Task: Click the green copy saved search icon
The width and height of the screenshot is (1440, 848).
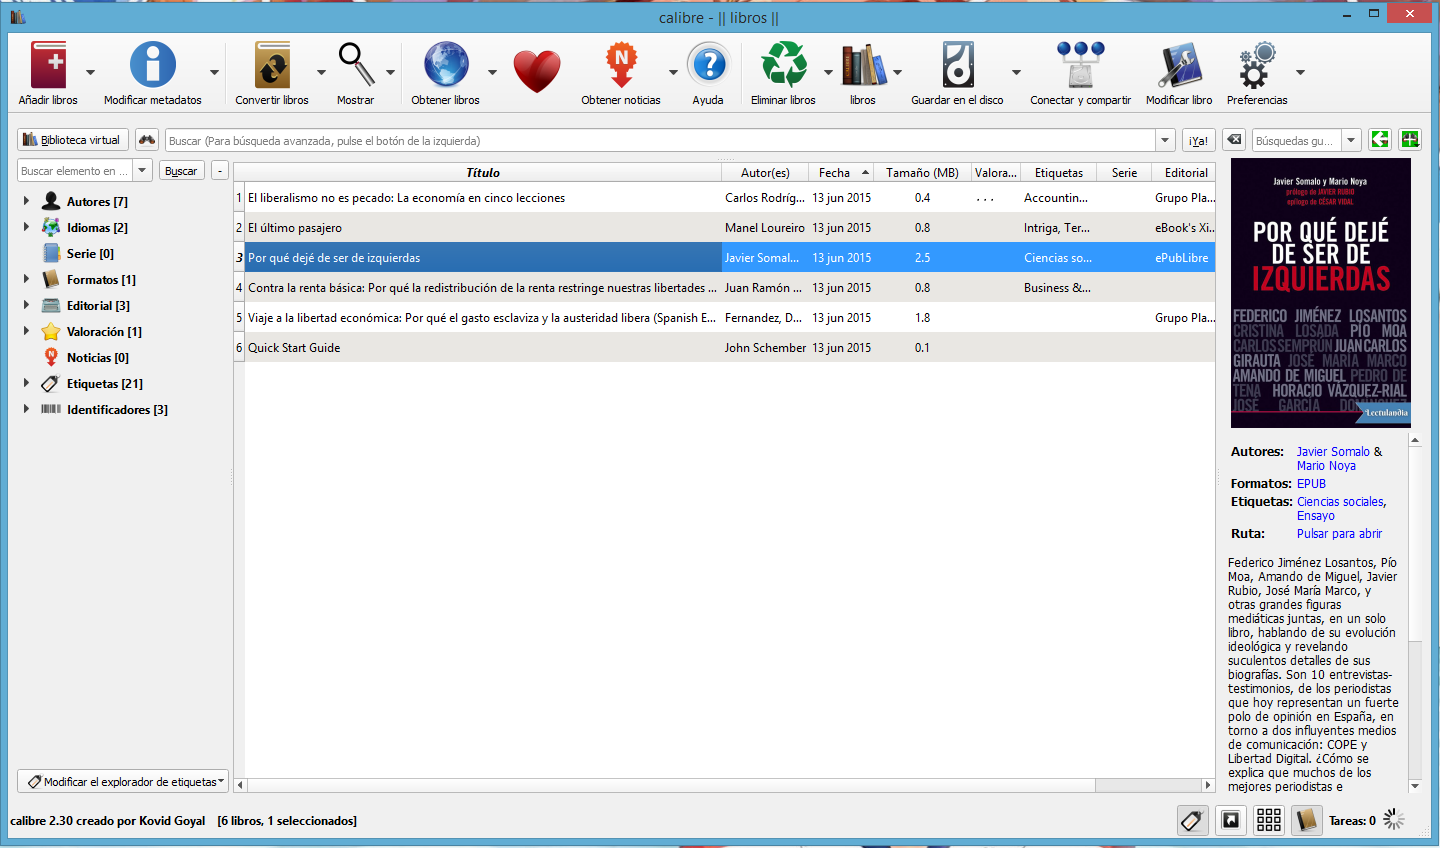Action: click(1380, 140)
